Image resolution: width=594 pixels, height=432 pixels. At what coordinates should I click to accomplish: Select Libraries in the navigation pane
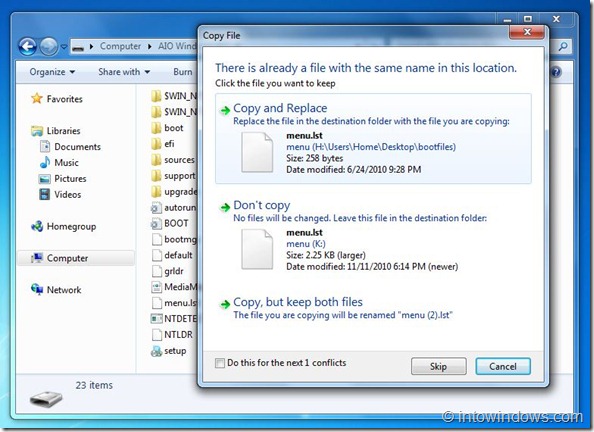tap(63, 131)
